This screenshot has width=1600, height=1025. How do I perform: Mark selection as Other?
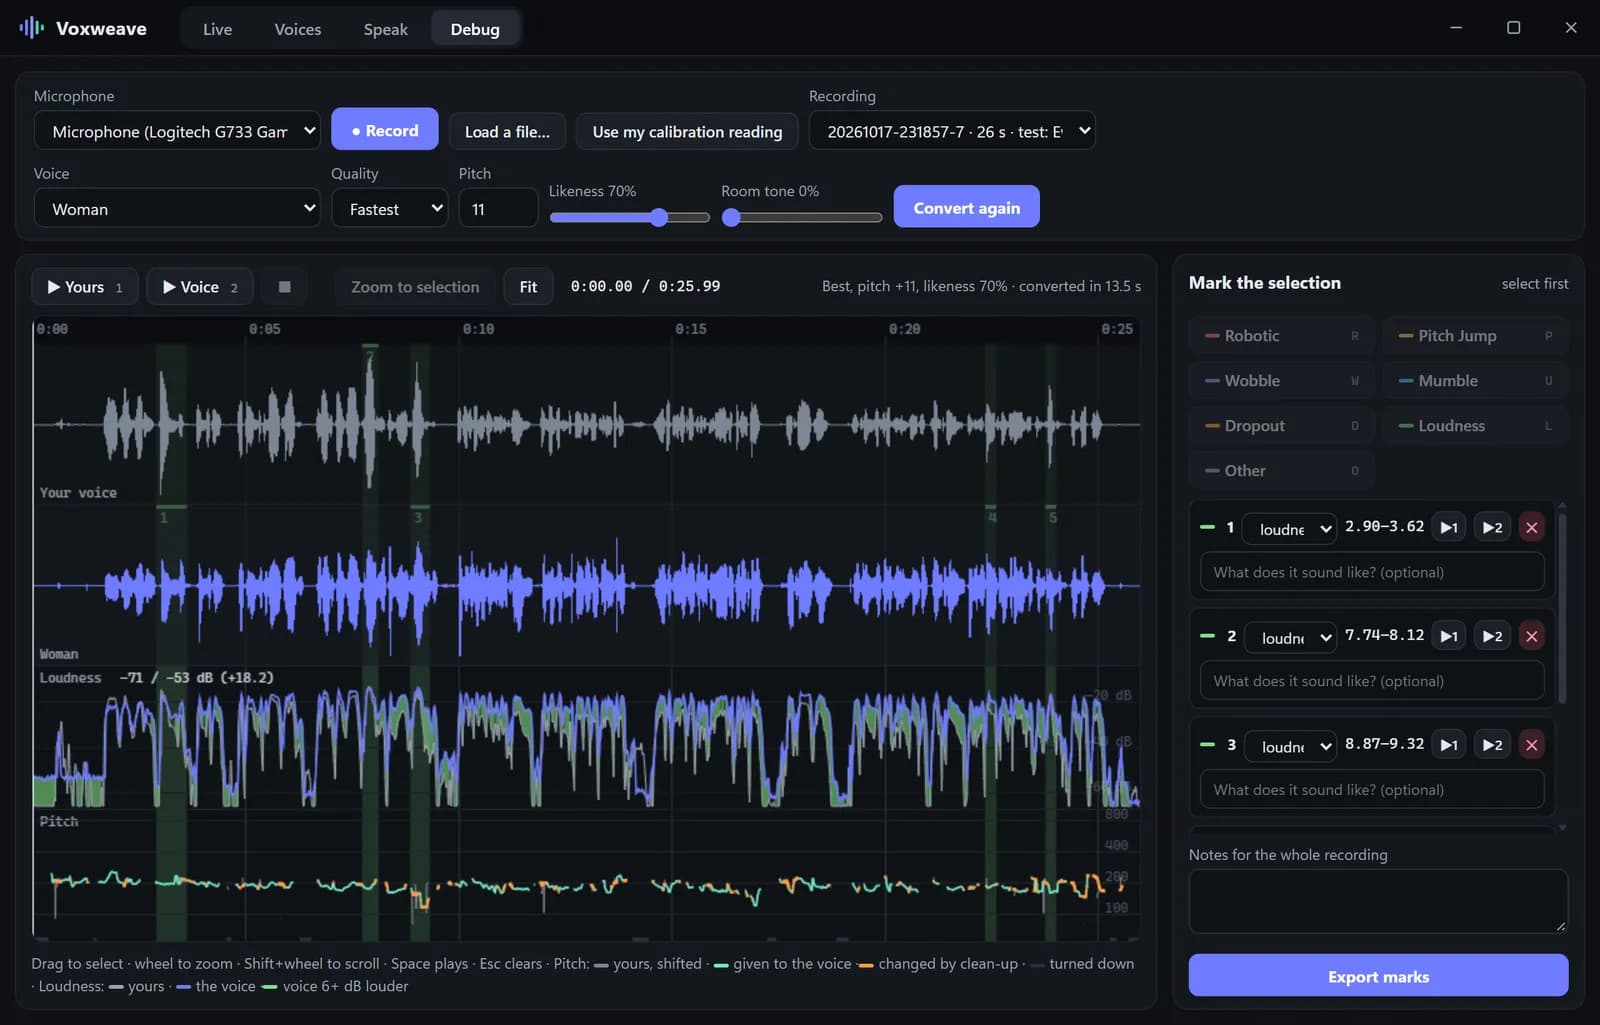pyautogui.click(x=1282, y=471)
